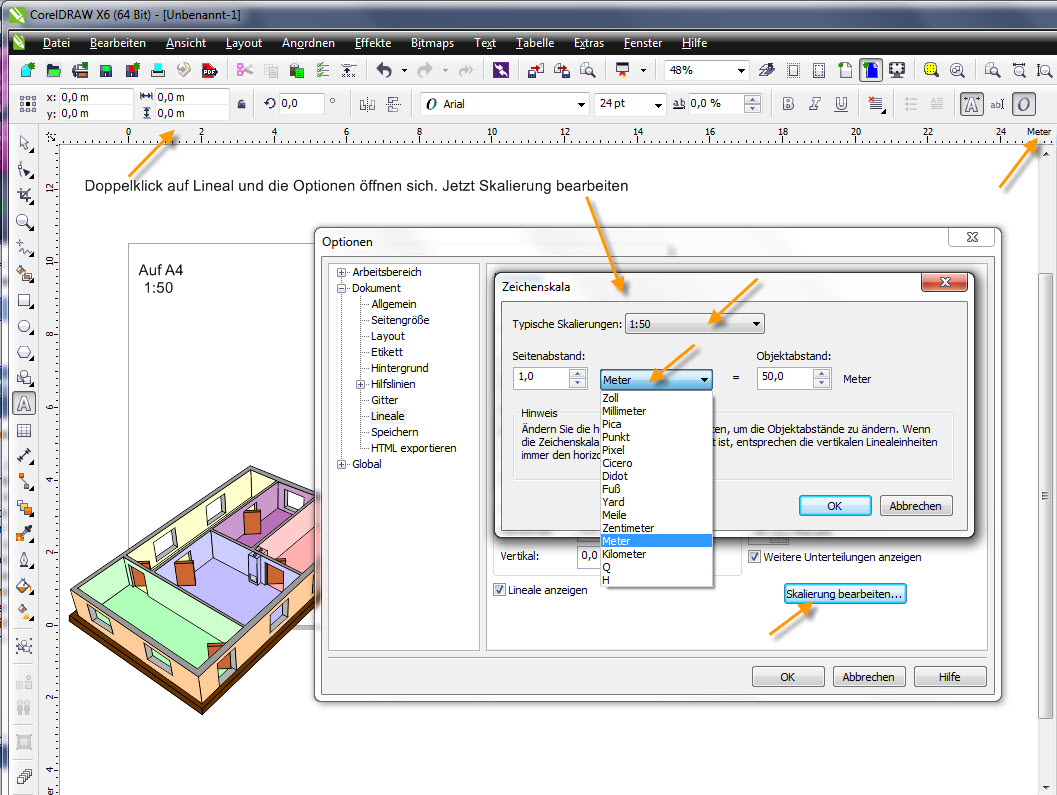Click Abbrechen in the Optionen dialog
Image resolution: width=1057 pixels, height=795 pixels.
click(868, 676)
